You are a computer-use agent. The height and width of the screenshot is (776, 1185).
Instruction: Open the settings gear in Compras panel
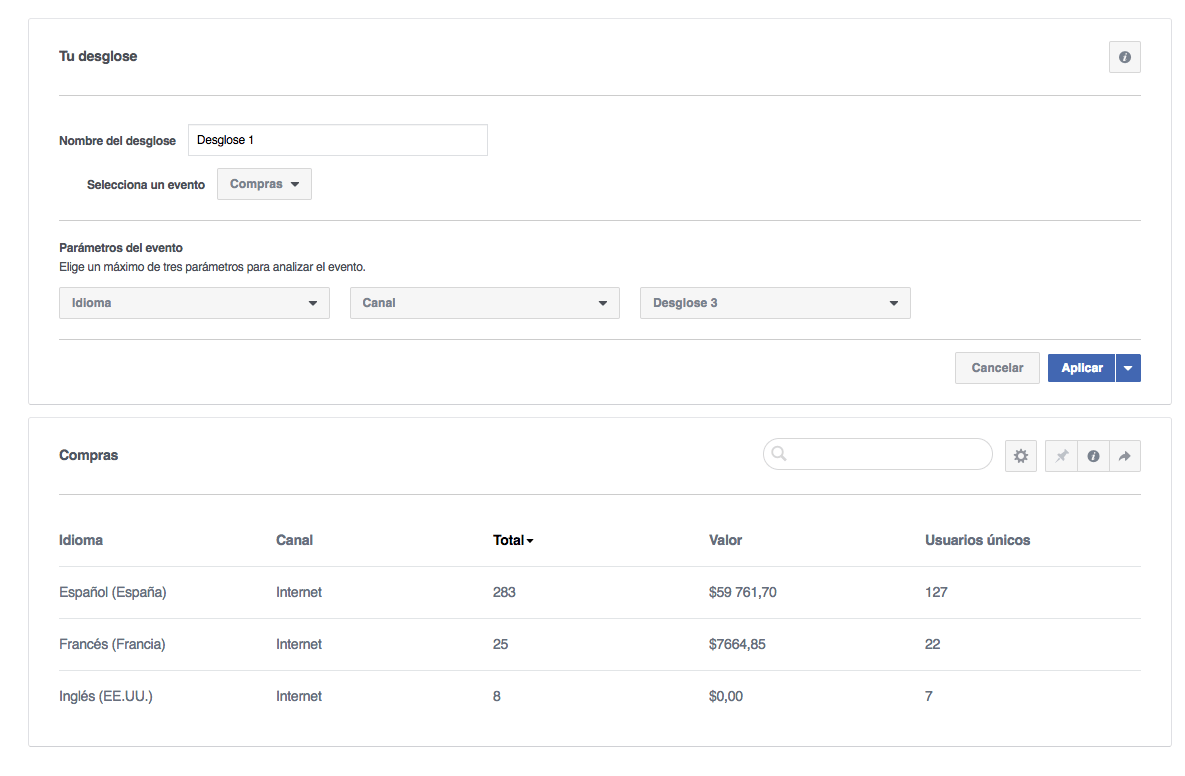point(1020,456)
